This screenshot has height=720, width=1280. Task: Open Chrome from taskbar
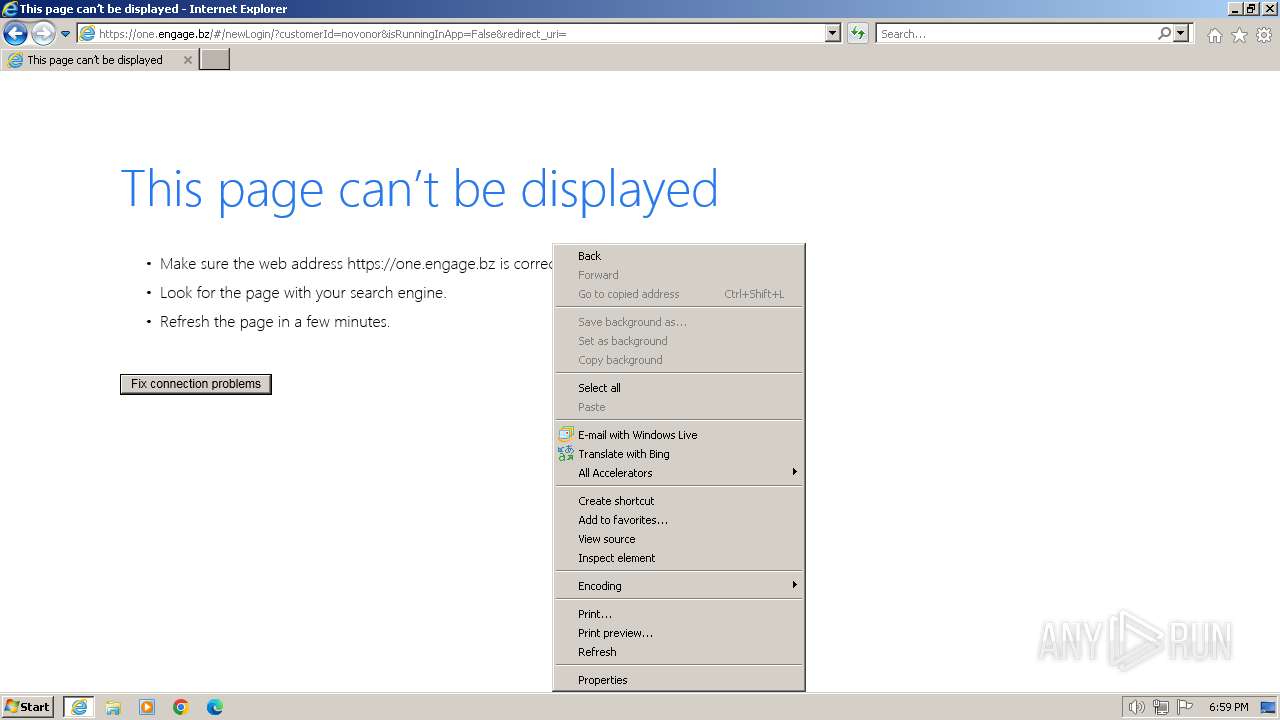tap(181, 707)
